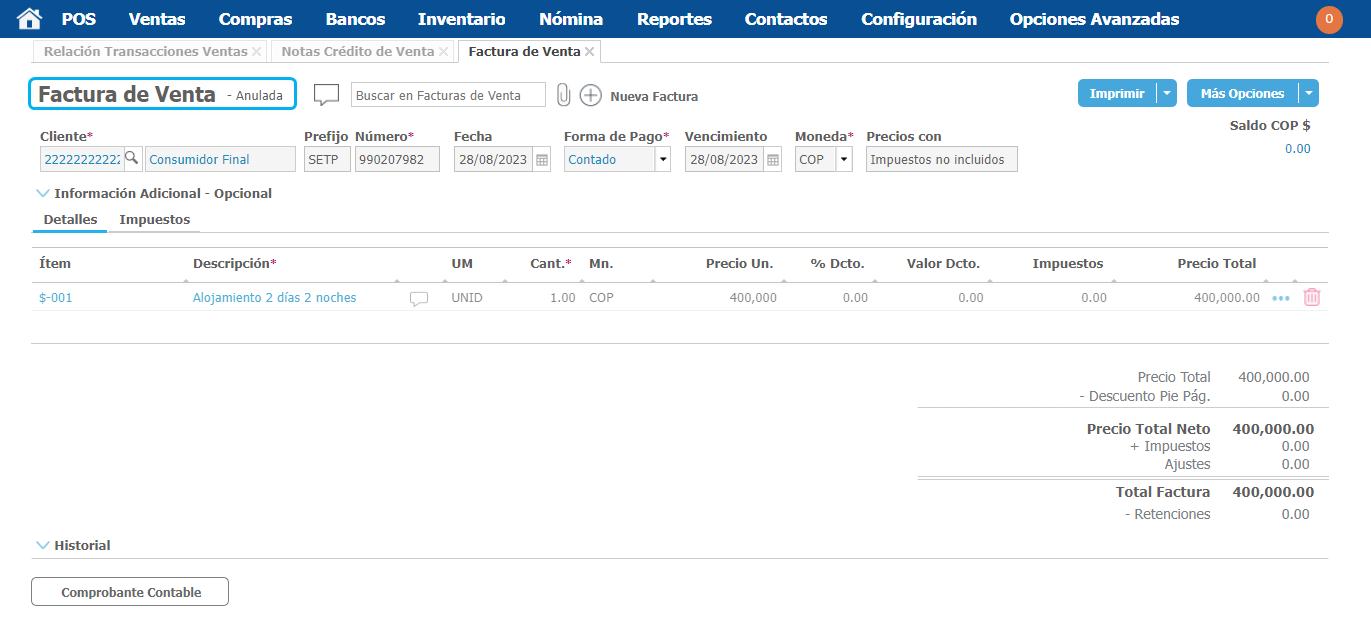Expand the Historial section
This screenshot has height=630, width=1371.
[42, 545]
